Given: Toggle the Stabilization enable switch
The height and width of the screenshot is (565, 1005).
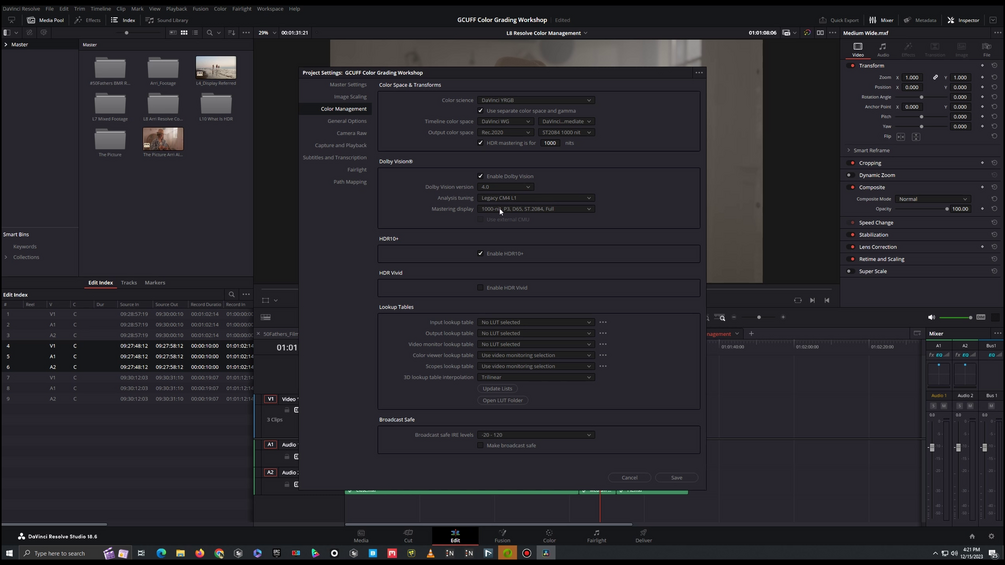Looking at the screenshot, I should coord(852,234).
